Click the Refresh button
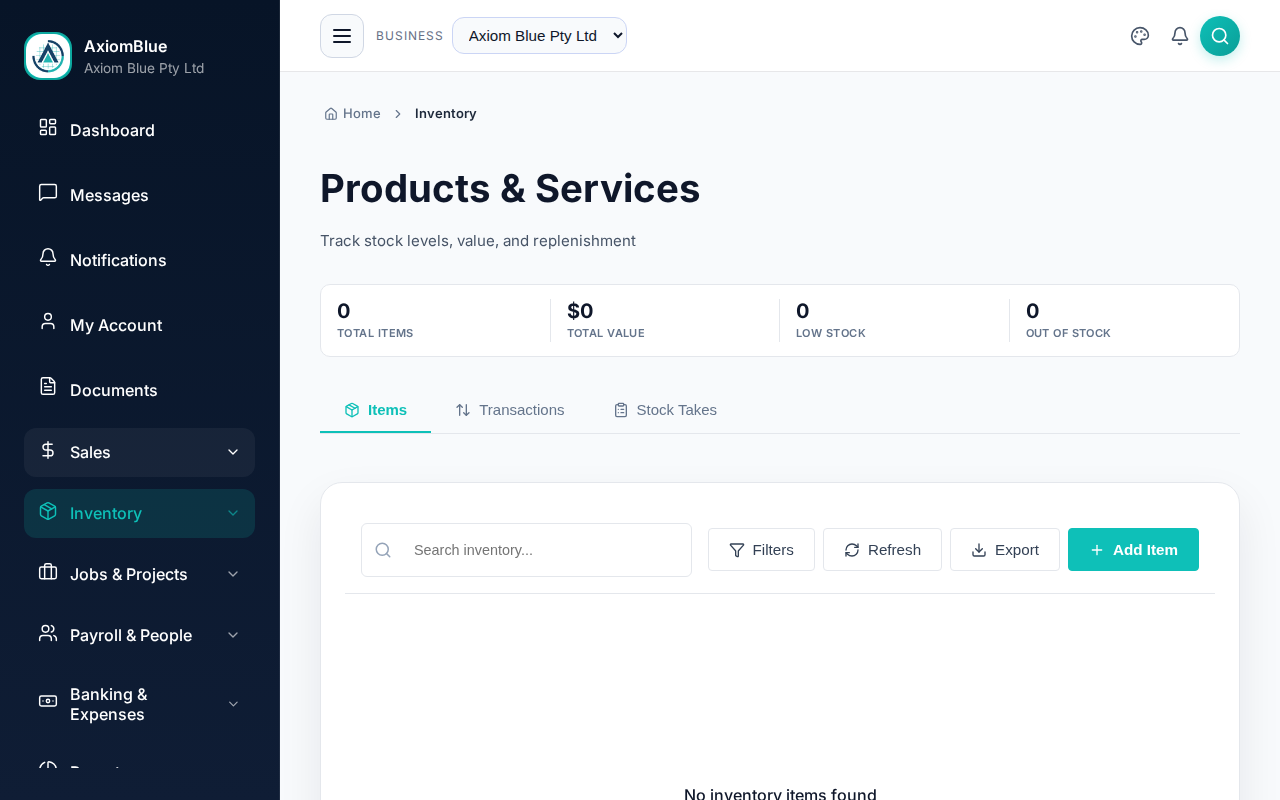1280x800 pixels. click(882, 550)
